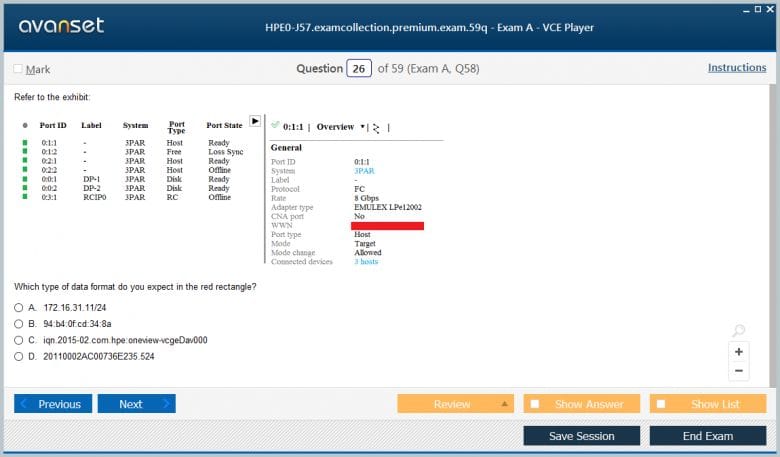This screenshot has height=457, width=780.
Task: Minimize the VCE Player window
Action: [746, 10]
